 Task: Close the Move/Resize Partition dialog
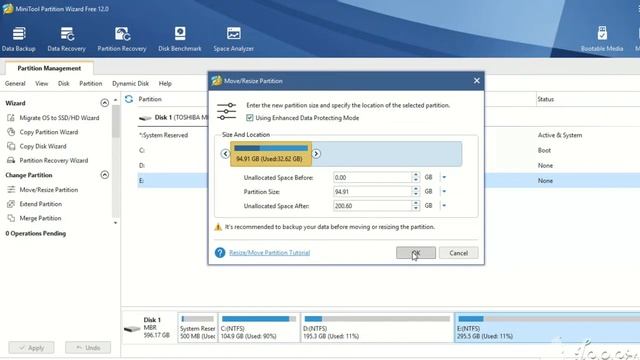477,81
